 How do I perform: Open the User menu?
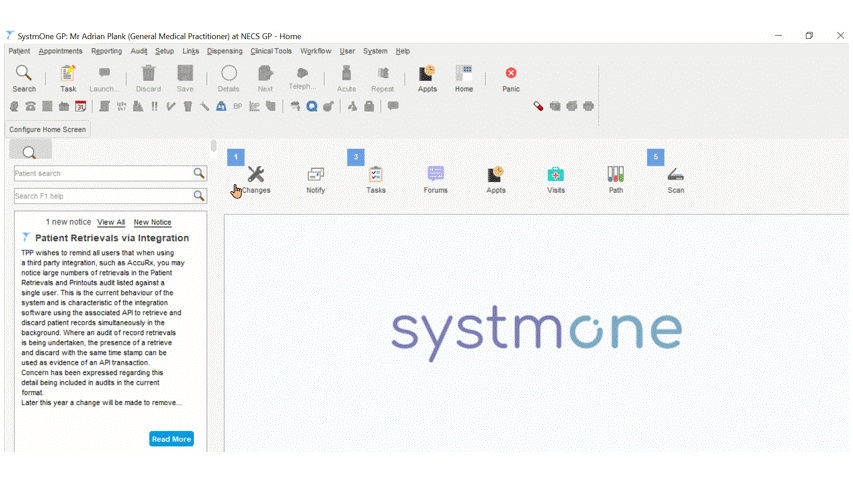click(x=347, y=51)
